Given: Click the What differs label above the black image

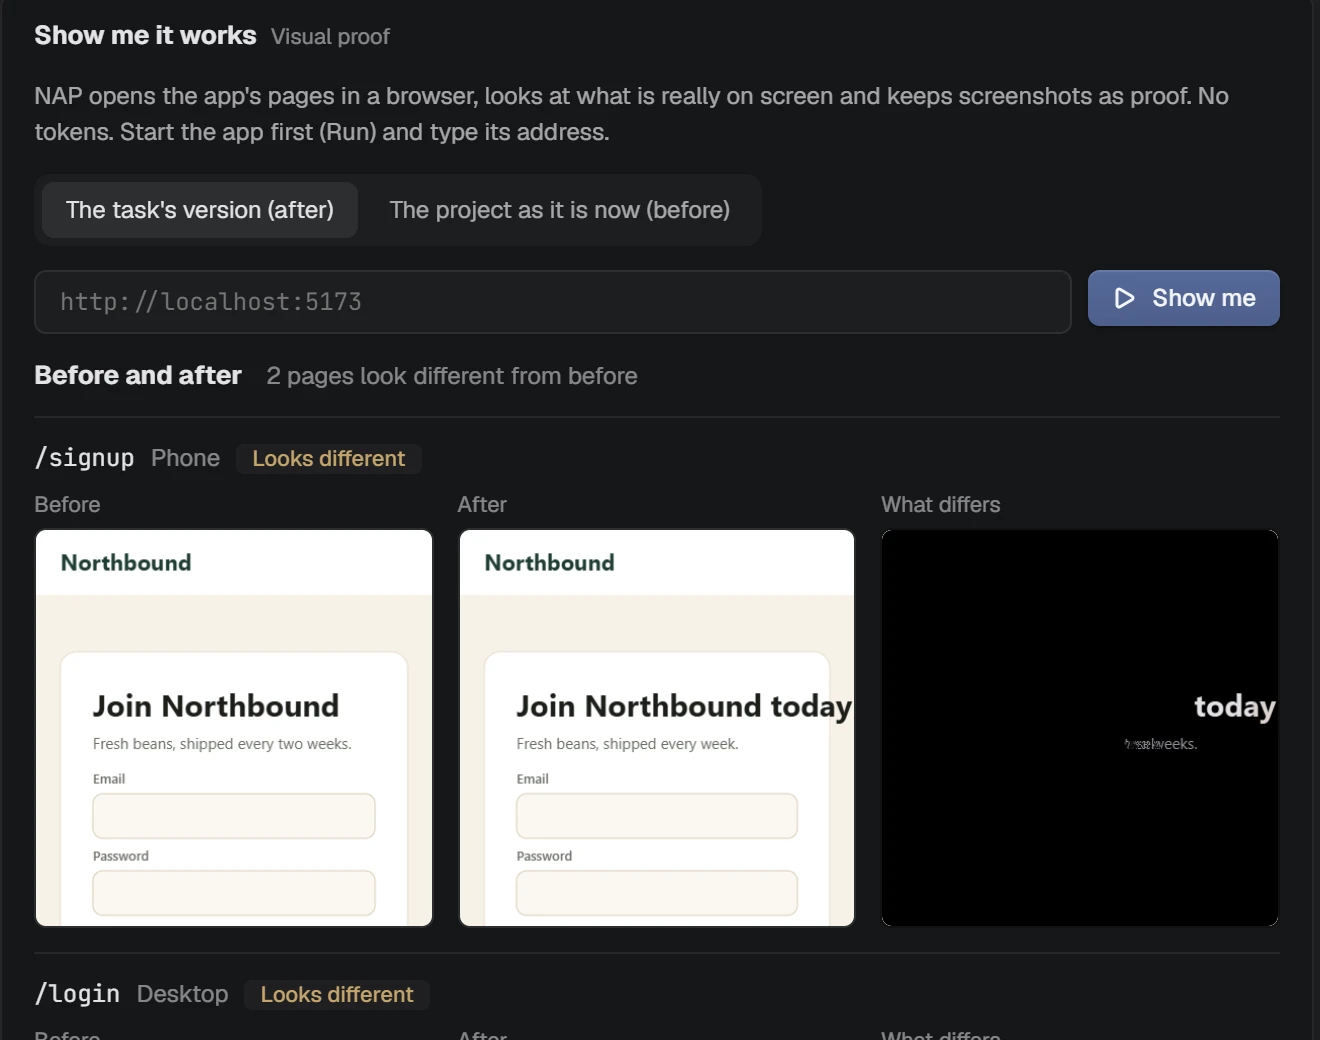Looking at the screenshot, I should 940,505.
